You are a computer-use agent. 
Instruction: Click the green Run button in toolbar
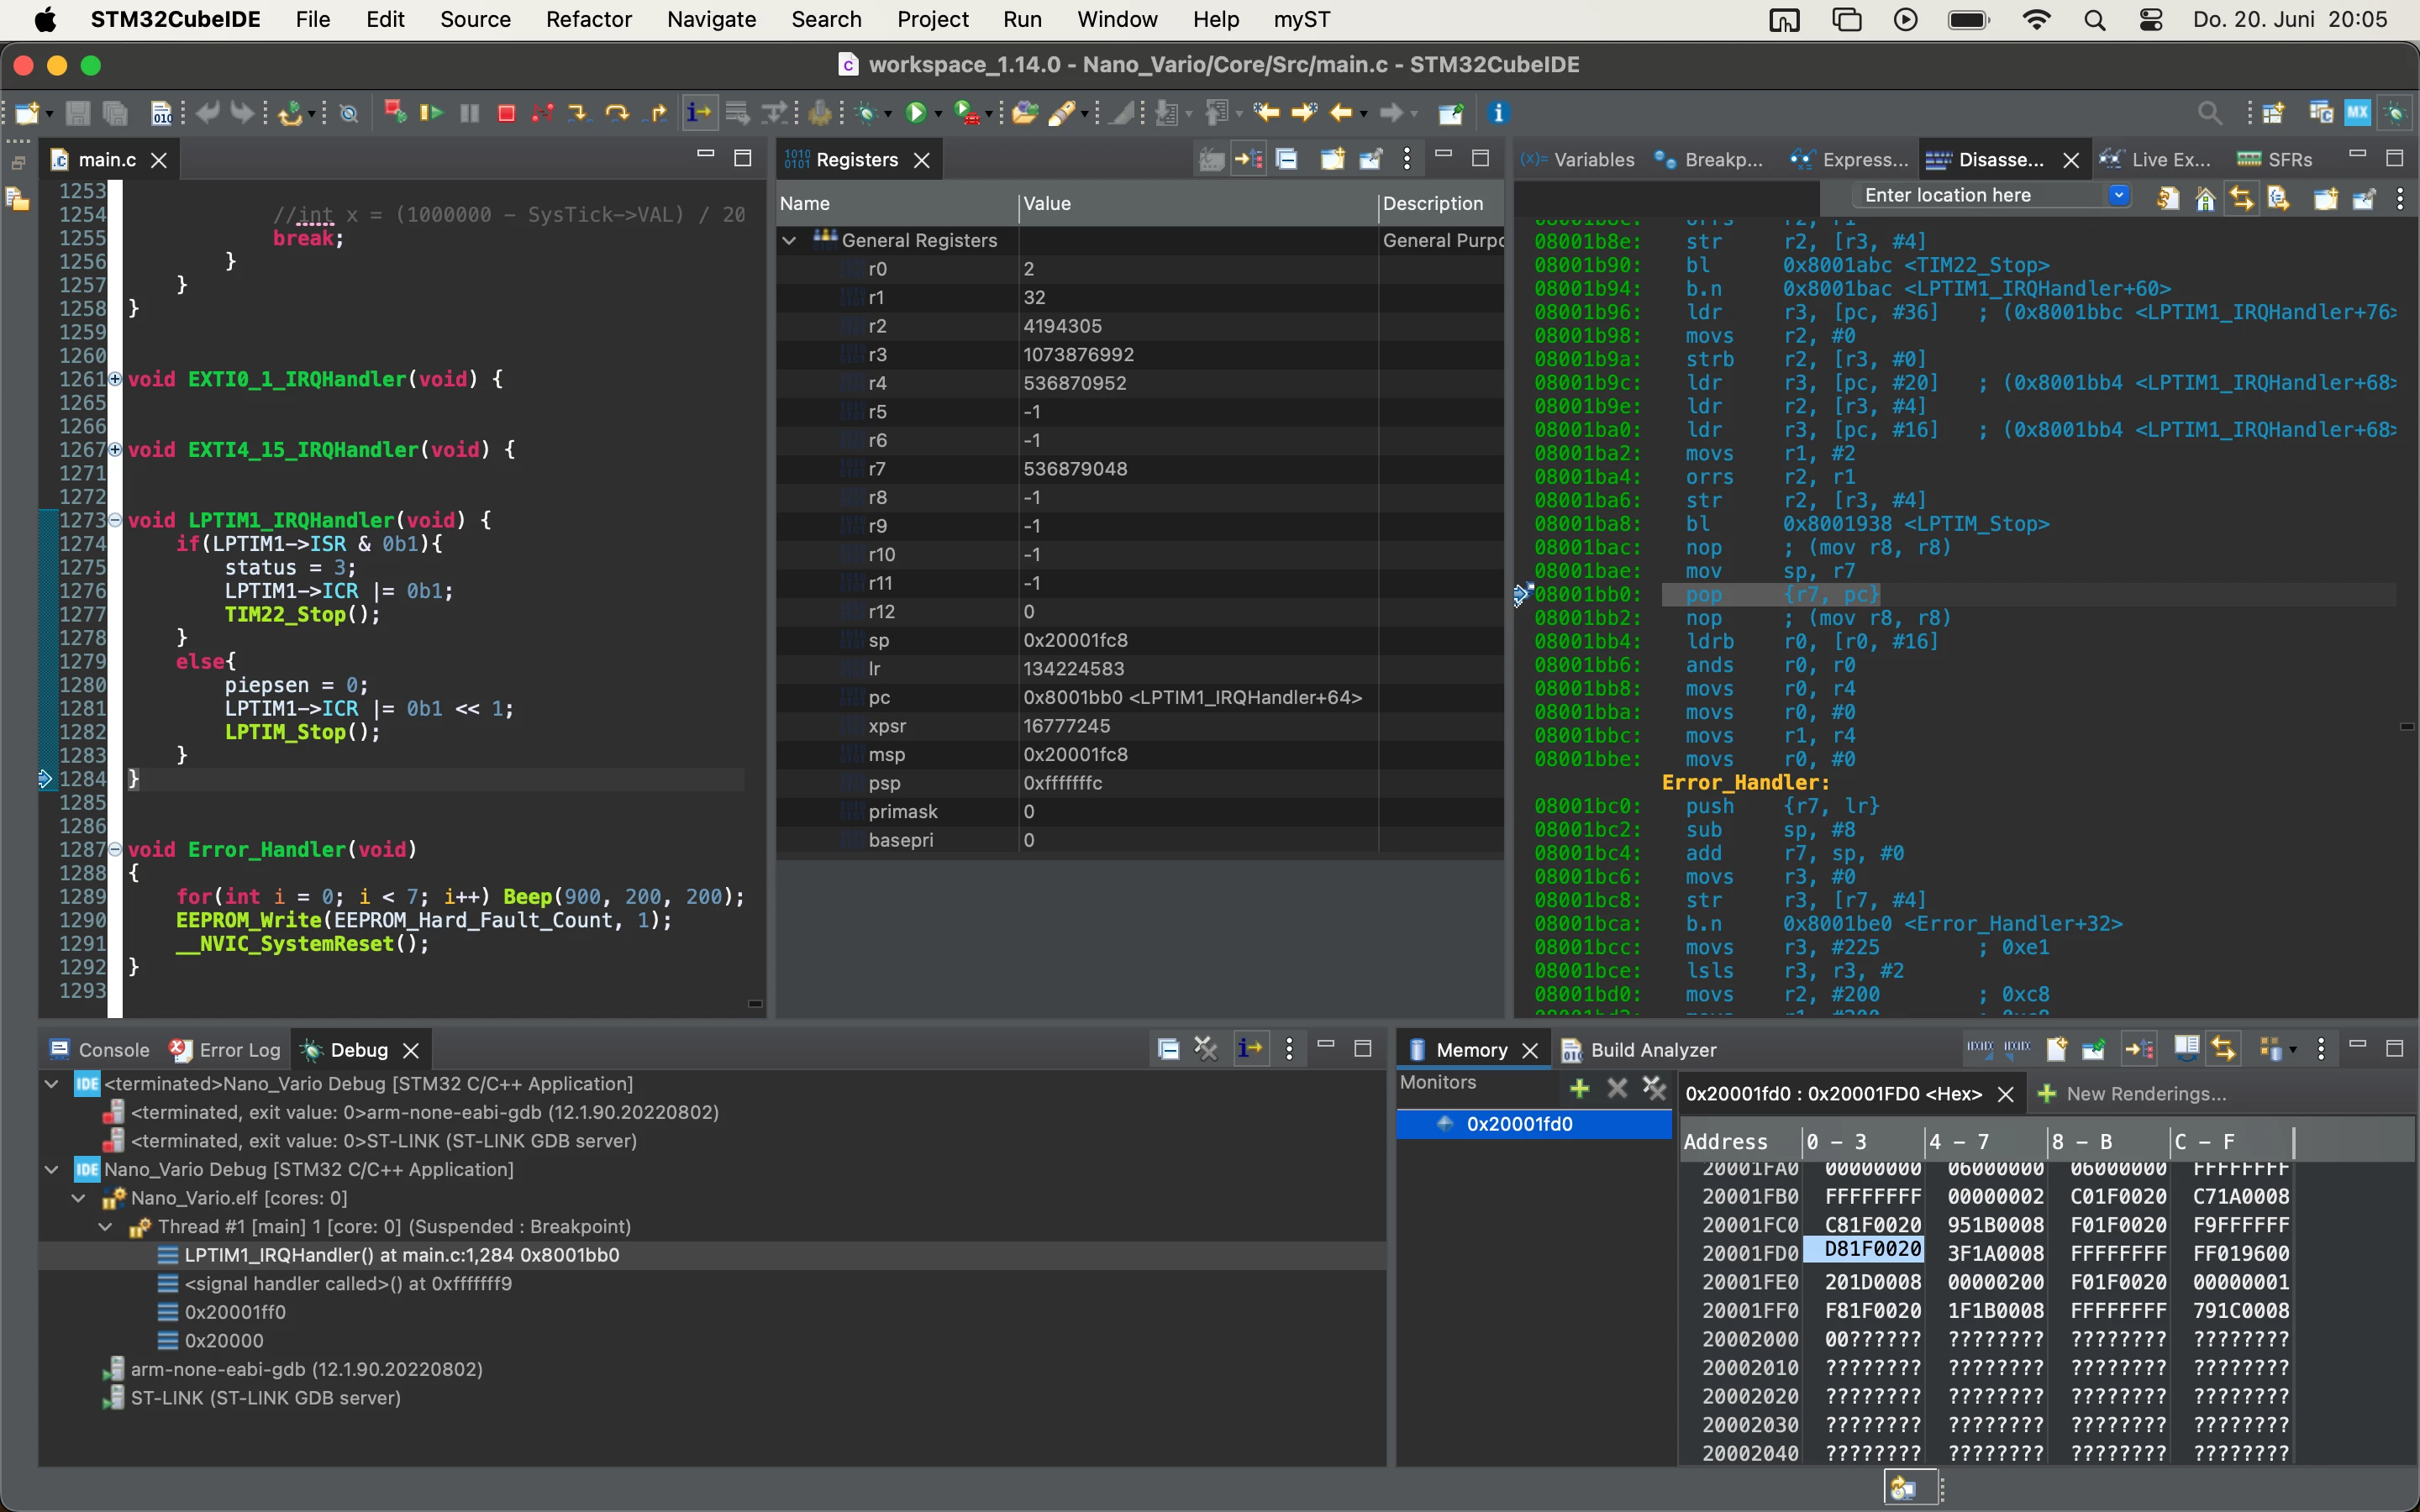916,113
